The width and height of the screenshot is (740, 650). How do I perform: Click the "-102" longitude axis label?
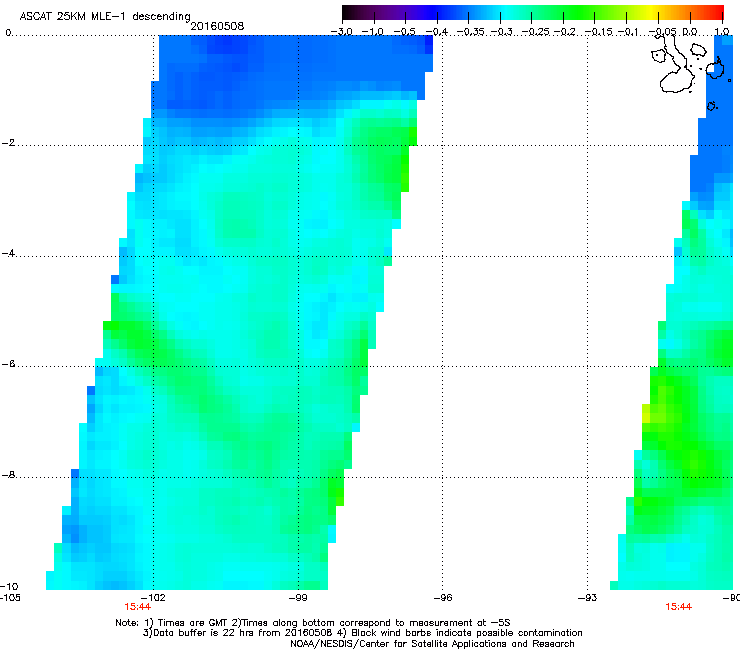(x=153, y=598)
